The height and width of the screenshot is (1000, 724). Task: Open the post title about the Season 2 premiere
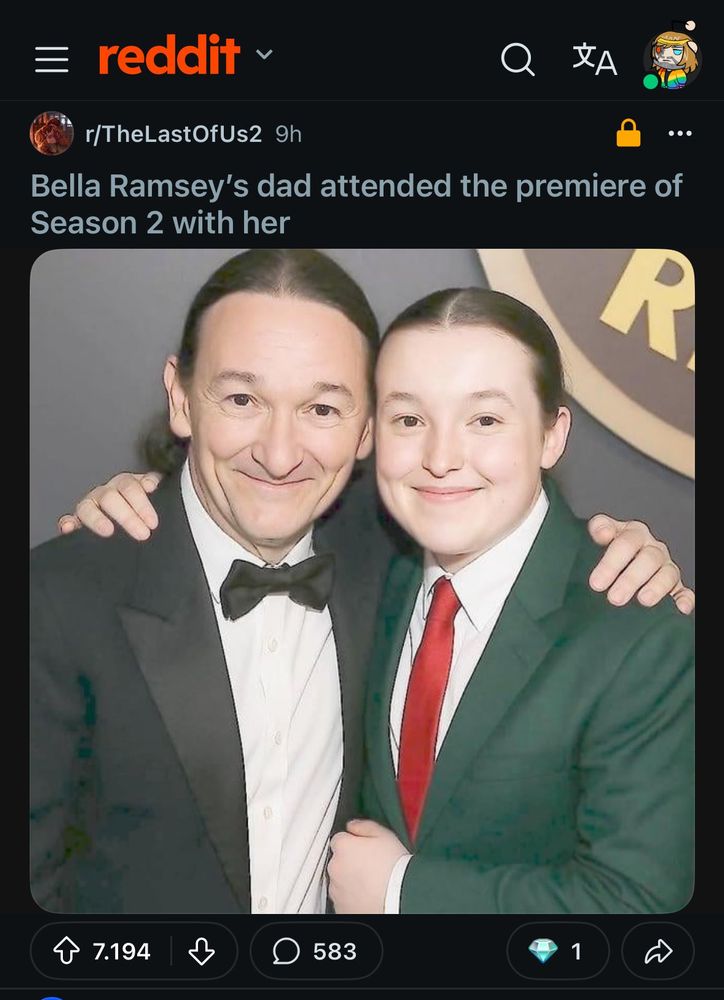[x=357, y=204]
